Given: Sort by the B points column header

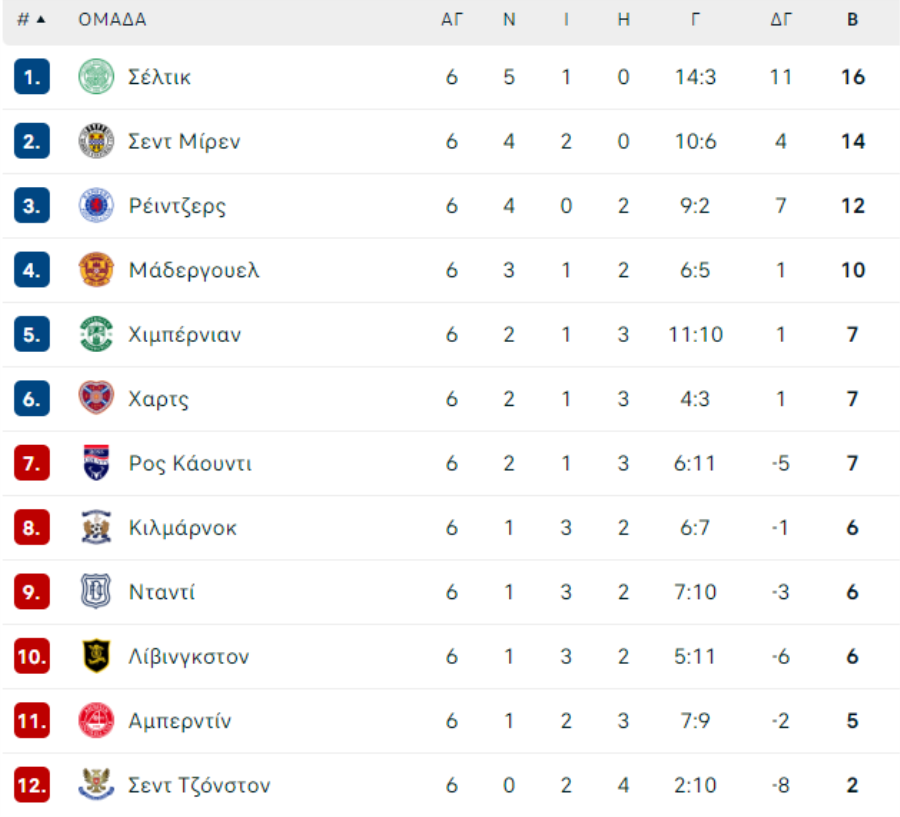Looking at the screenshot, I should point(852,20).
